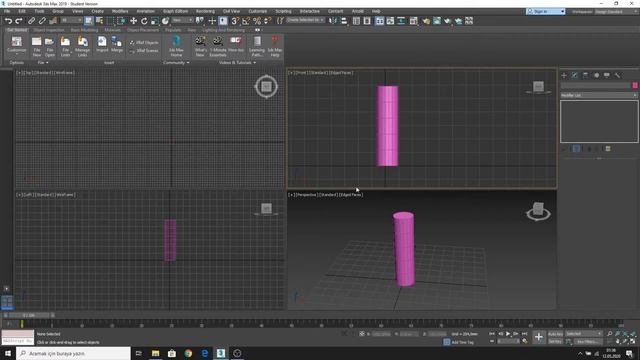Toggle the Percent Snap button
This screenshot has width=640, height=360.
pos(257,20)
